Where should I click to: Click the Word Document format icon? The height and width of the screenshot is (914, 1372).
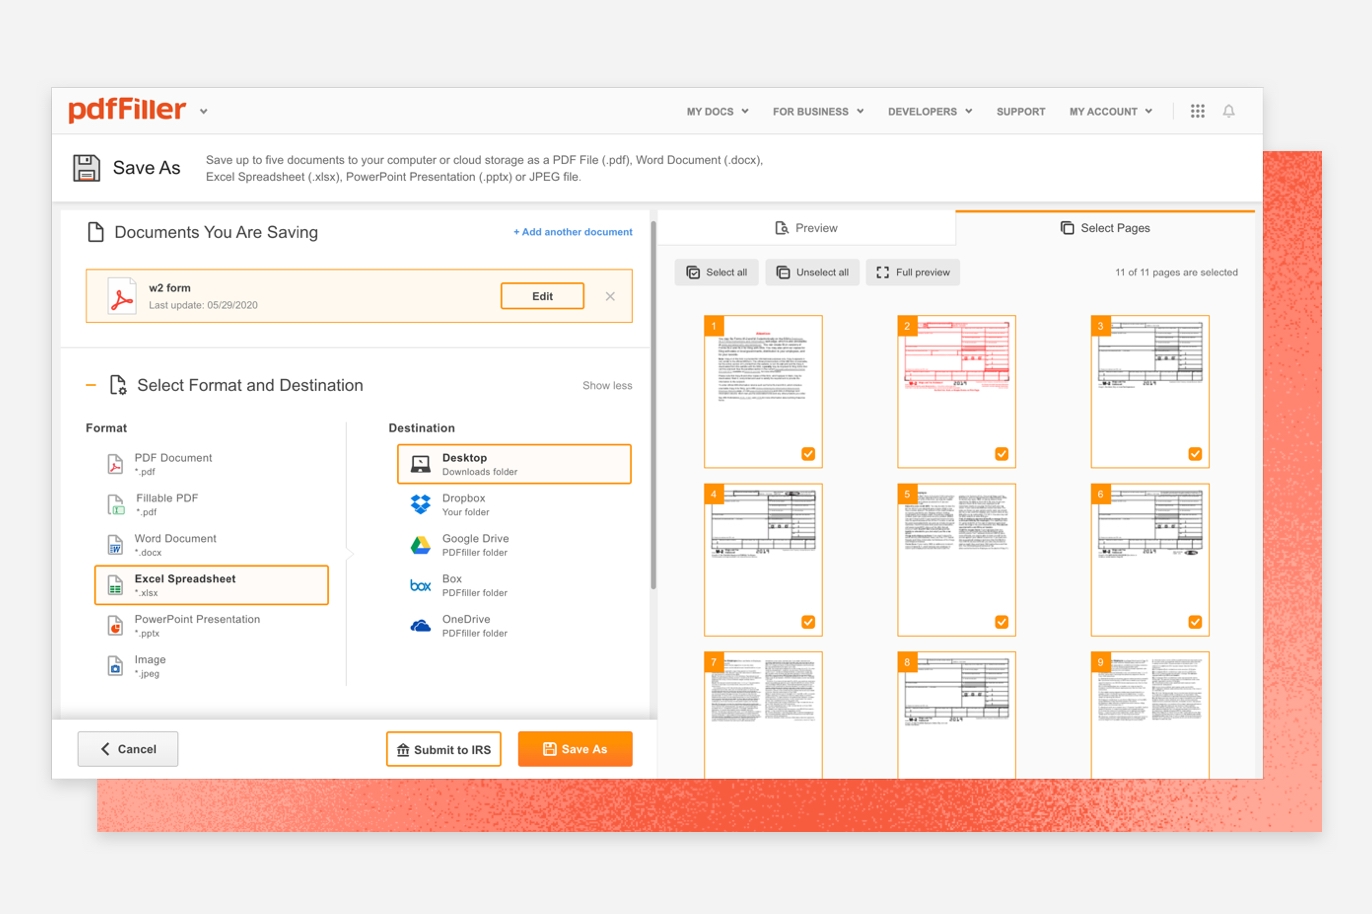115,545
